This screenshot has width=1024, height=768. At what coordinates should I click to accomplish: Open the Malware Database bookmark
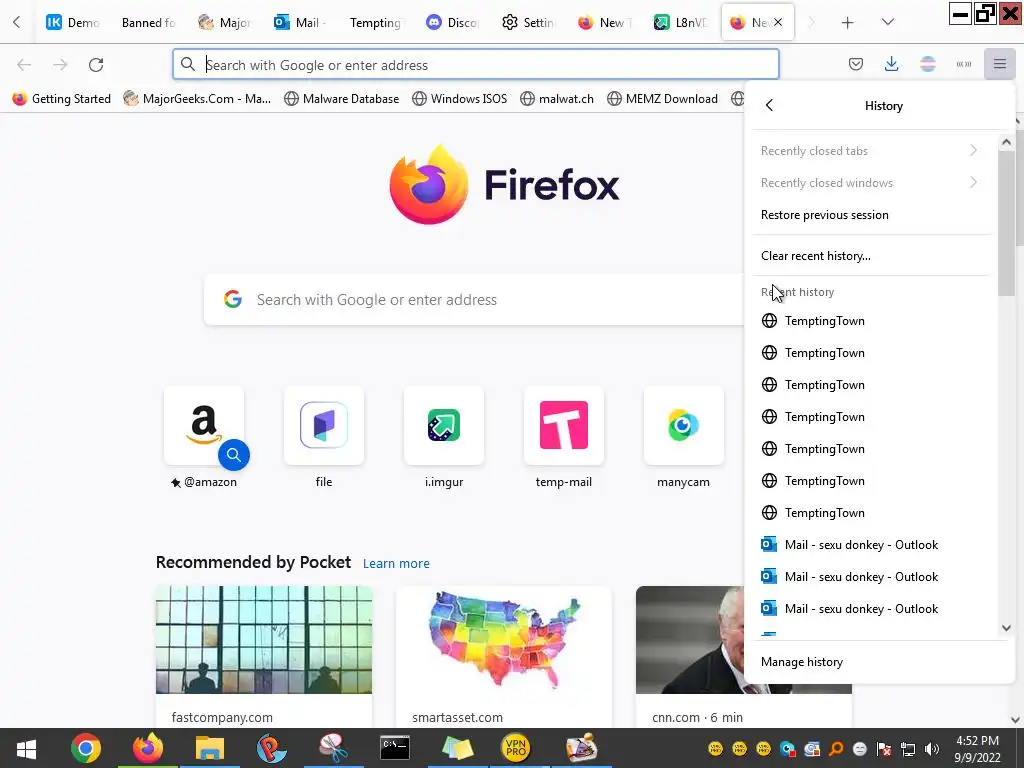coord(342,99)
